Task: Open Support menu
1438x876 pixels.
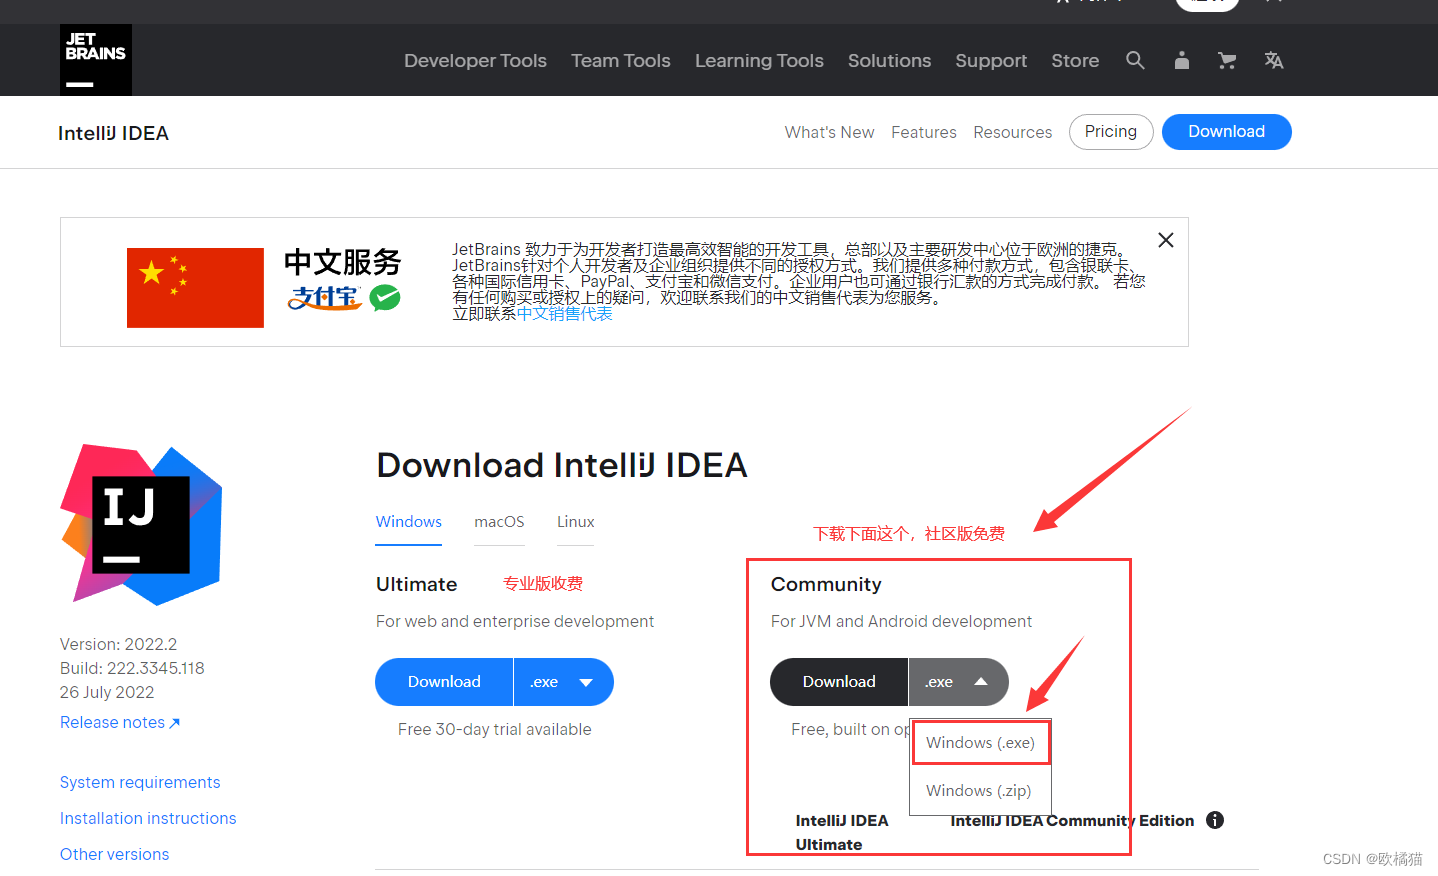Action: [x=991, y=61]
